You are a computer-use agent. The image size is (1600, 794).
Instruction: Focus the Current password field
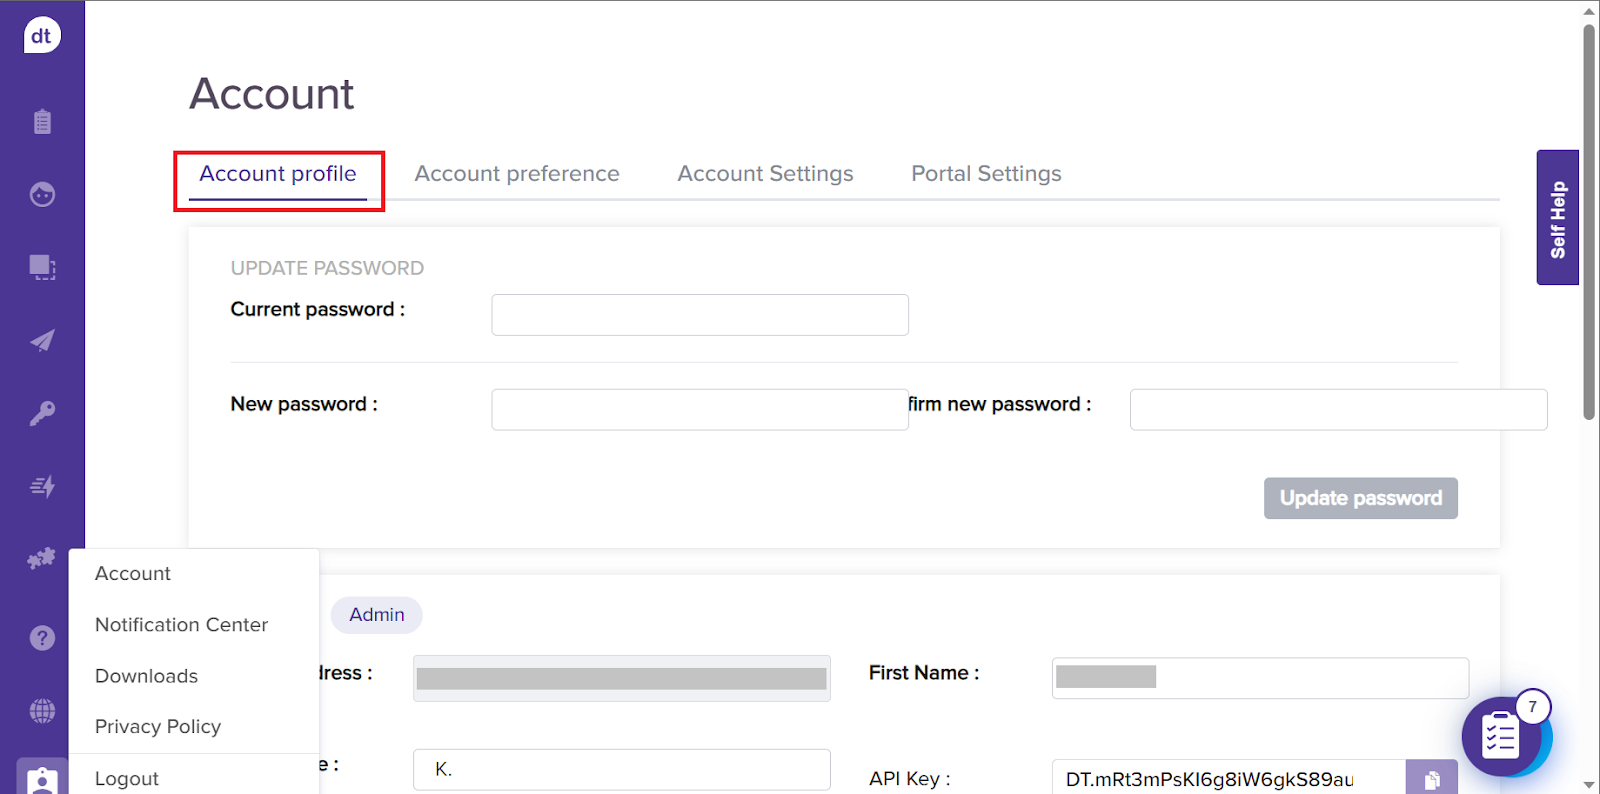(x=699, y=315)
